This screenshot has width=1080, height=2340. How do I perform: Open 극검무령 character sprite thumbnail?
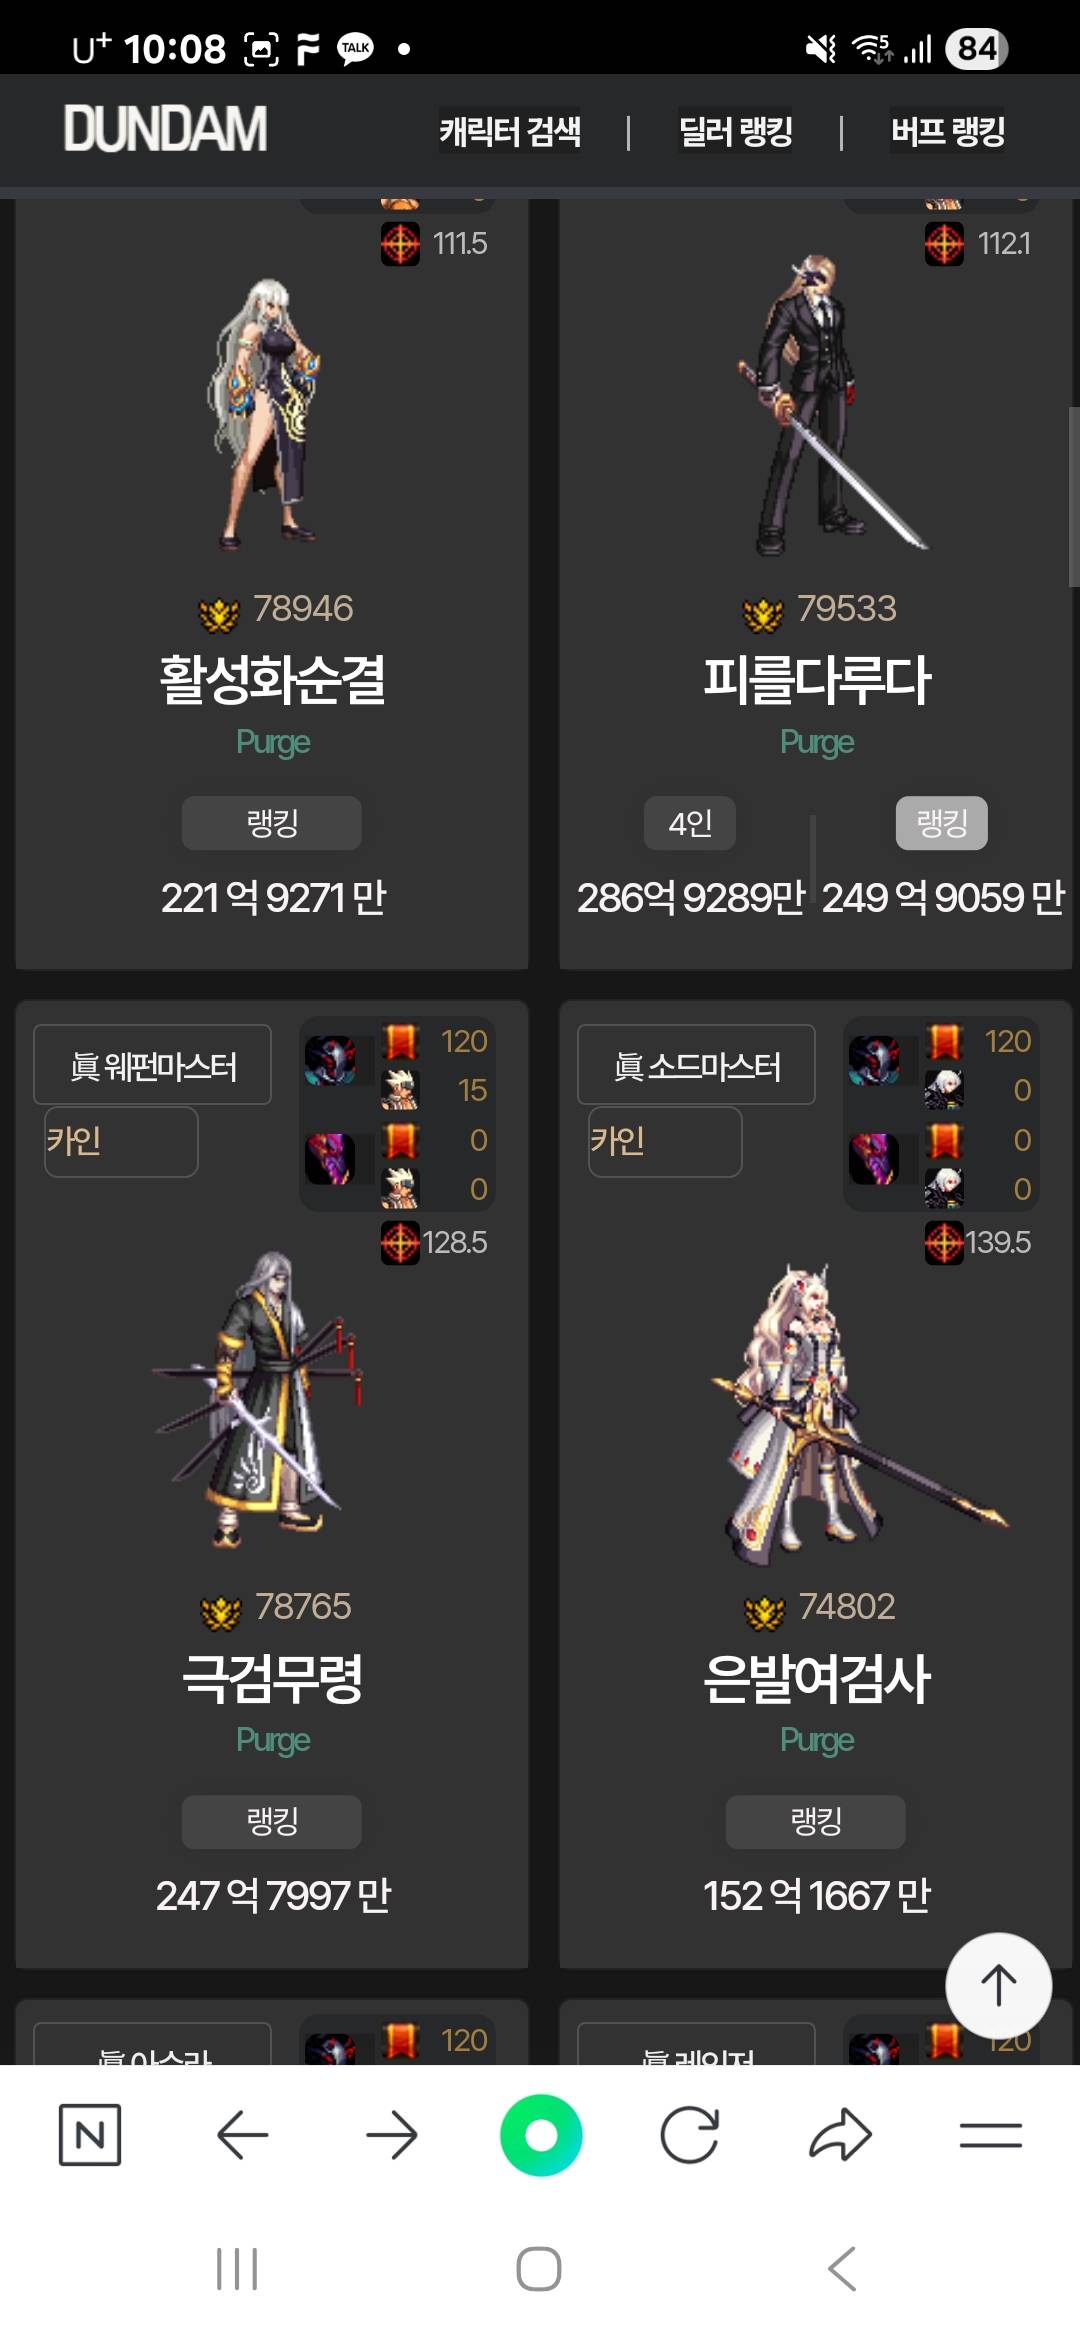[260, 1400]
